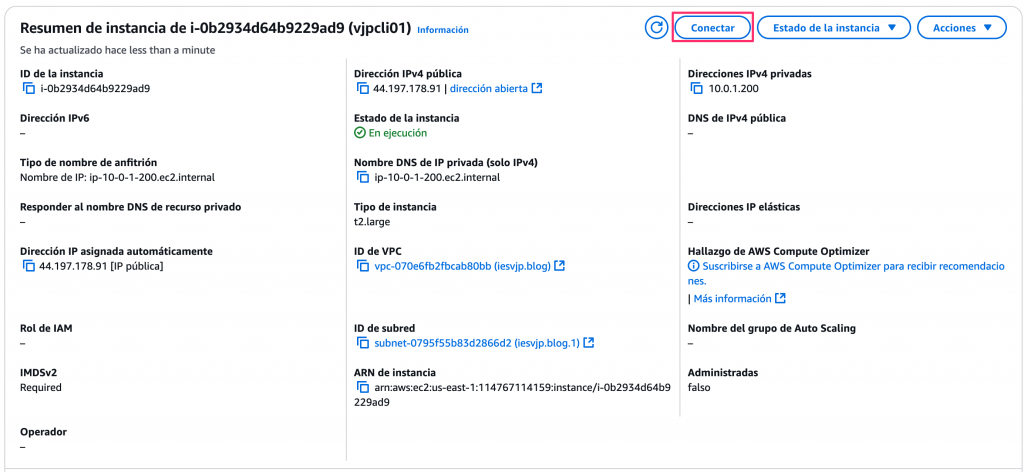Copy the public IPv4 address 44.197.178.91
1024x472 pixels.
click(363, 88)
